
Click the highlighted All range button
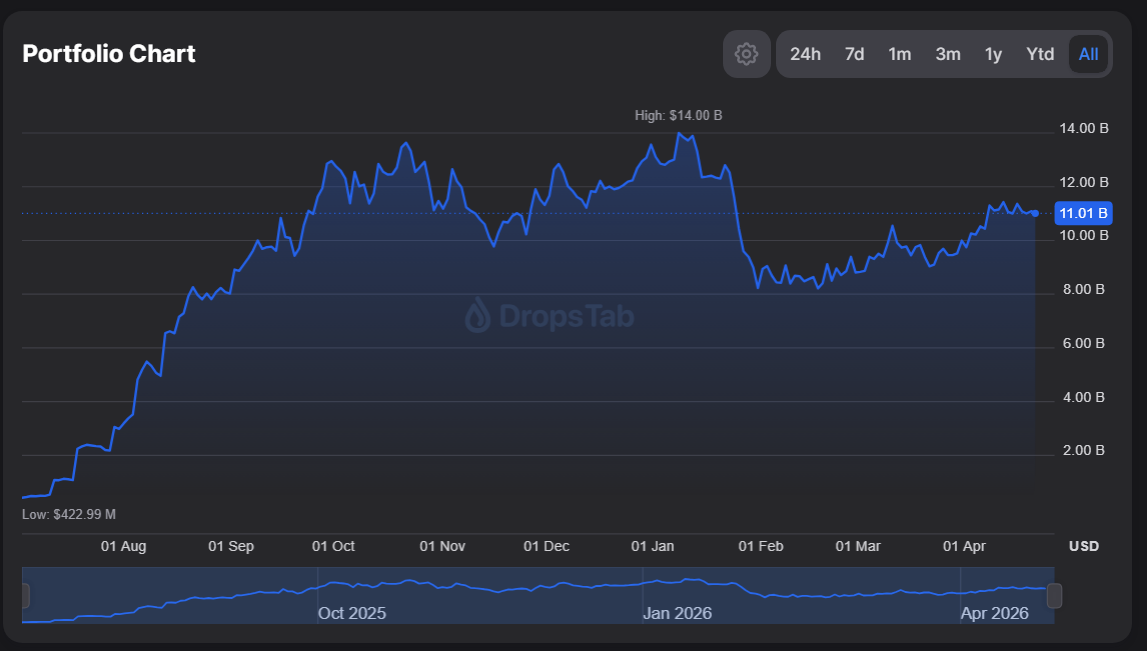(1088, 54)
